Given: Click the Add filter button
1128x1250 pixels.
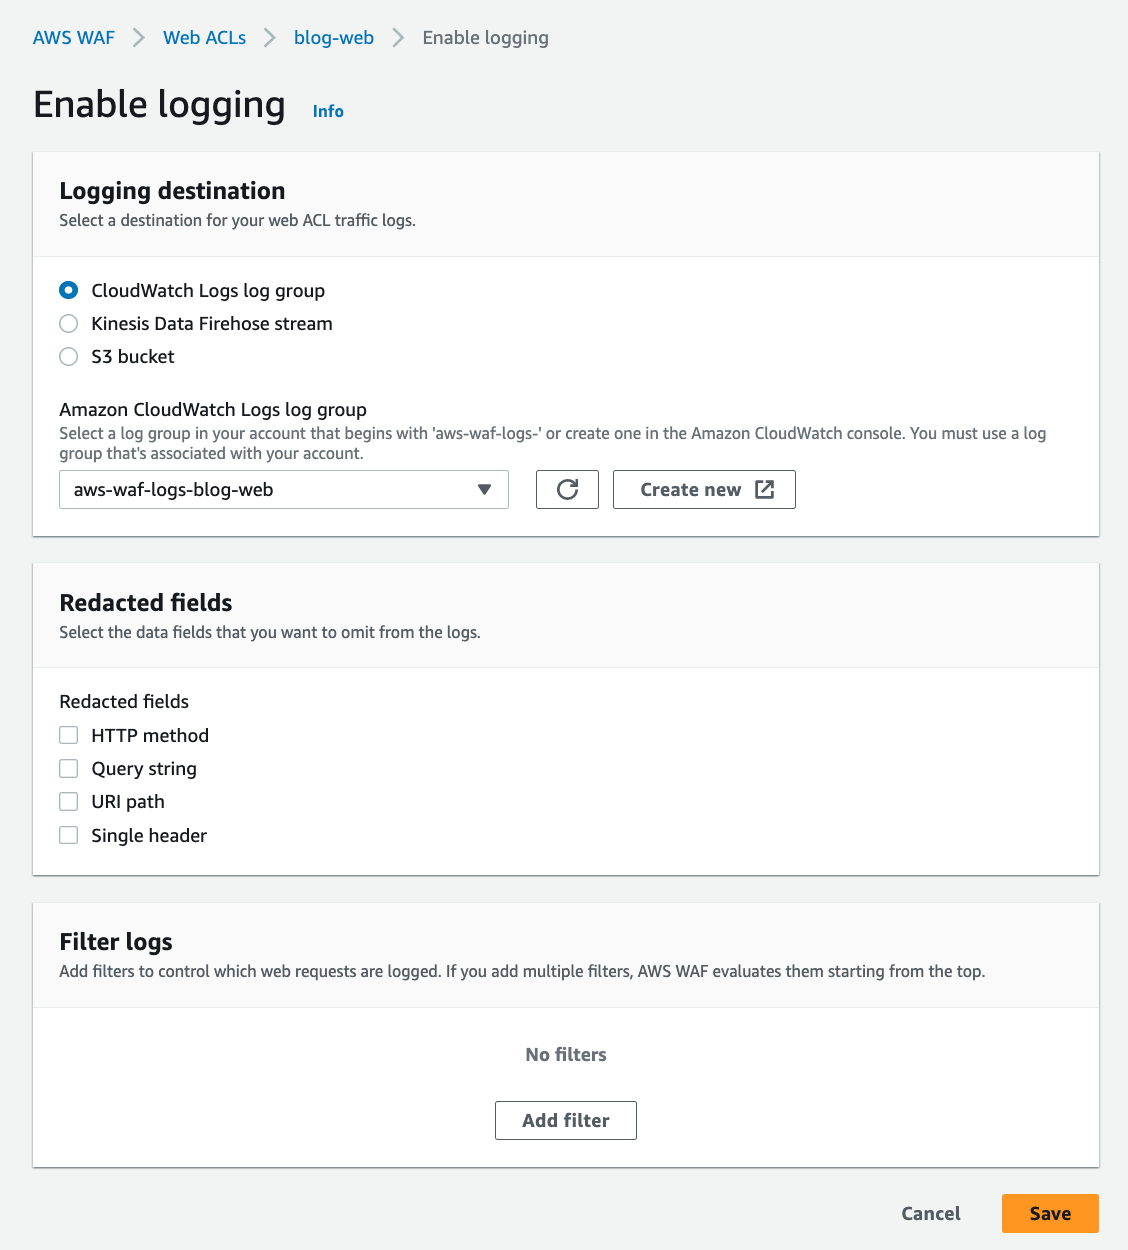Looking at the screenshot, I should 566,1120.
